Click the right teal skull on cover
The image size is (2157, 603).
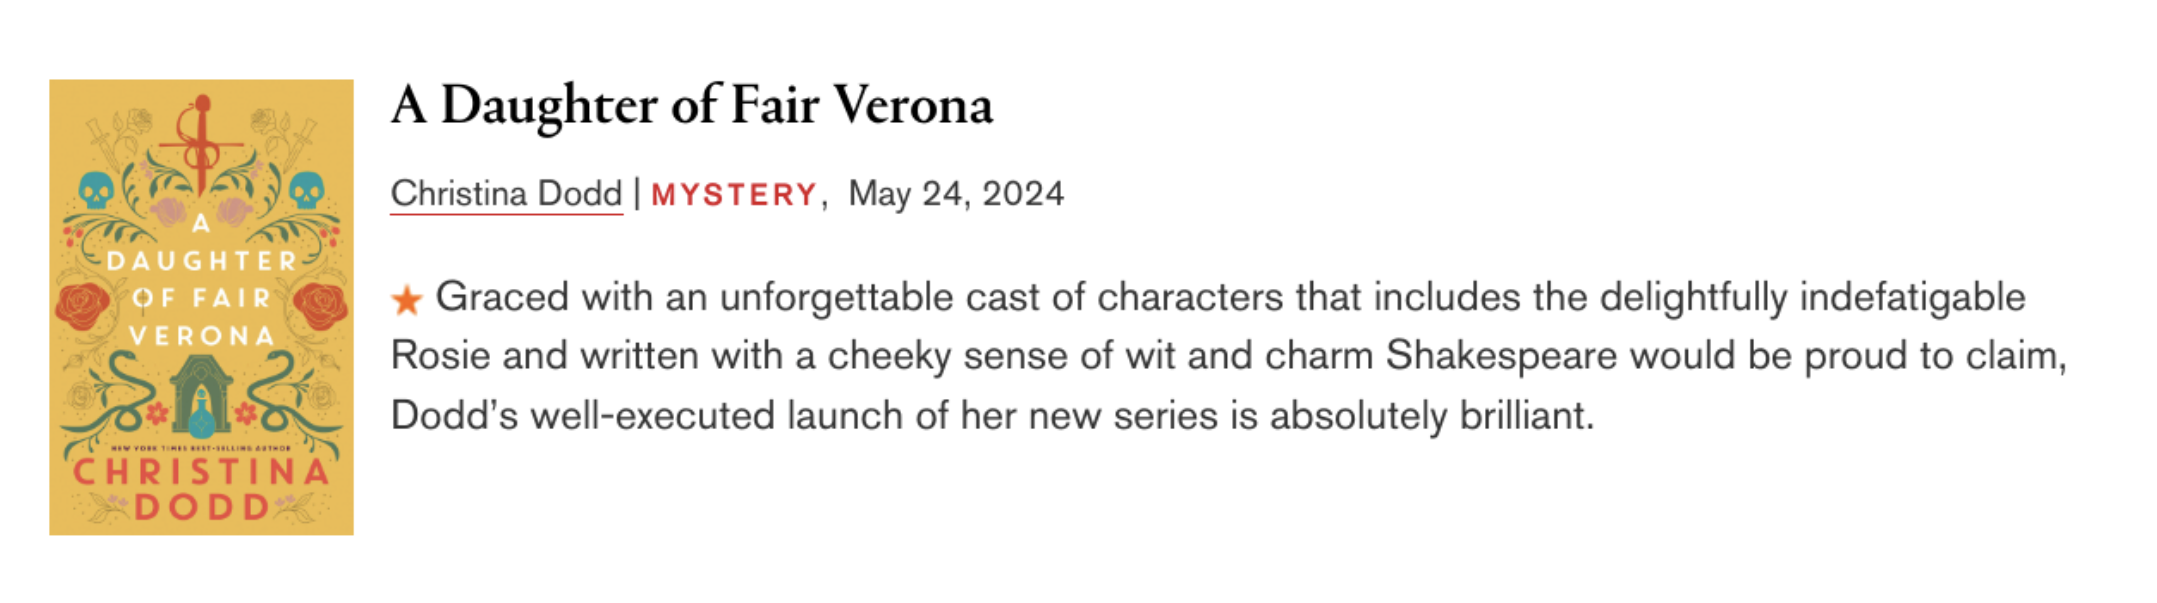(306, 190)
